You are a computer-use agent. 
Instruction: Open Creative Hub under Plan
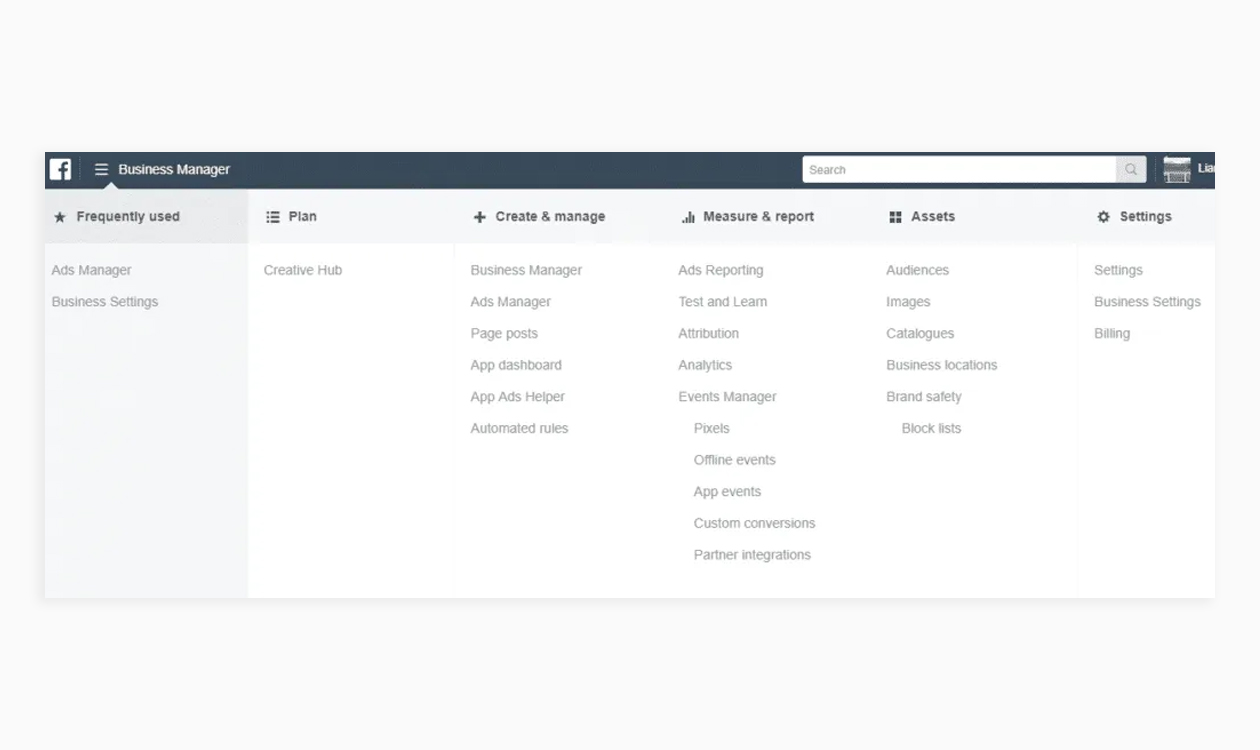303,270
